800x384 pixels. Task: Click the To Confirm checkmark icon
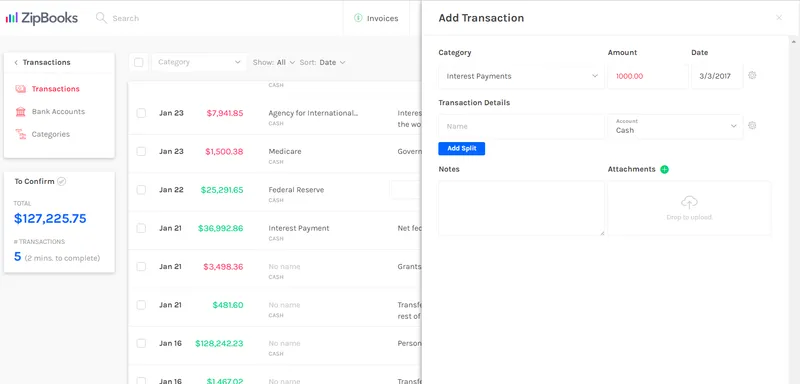(x=61, y=182)
